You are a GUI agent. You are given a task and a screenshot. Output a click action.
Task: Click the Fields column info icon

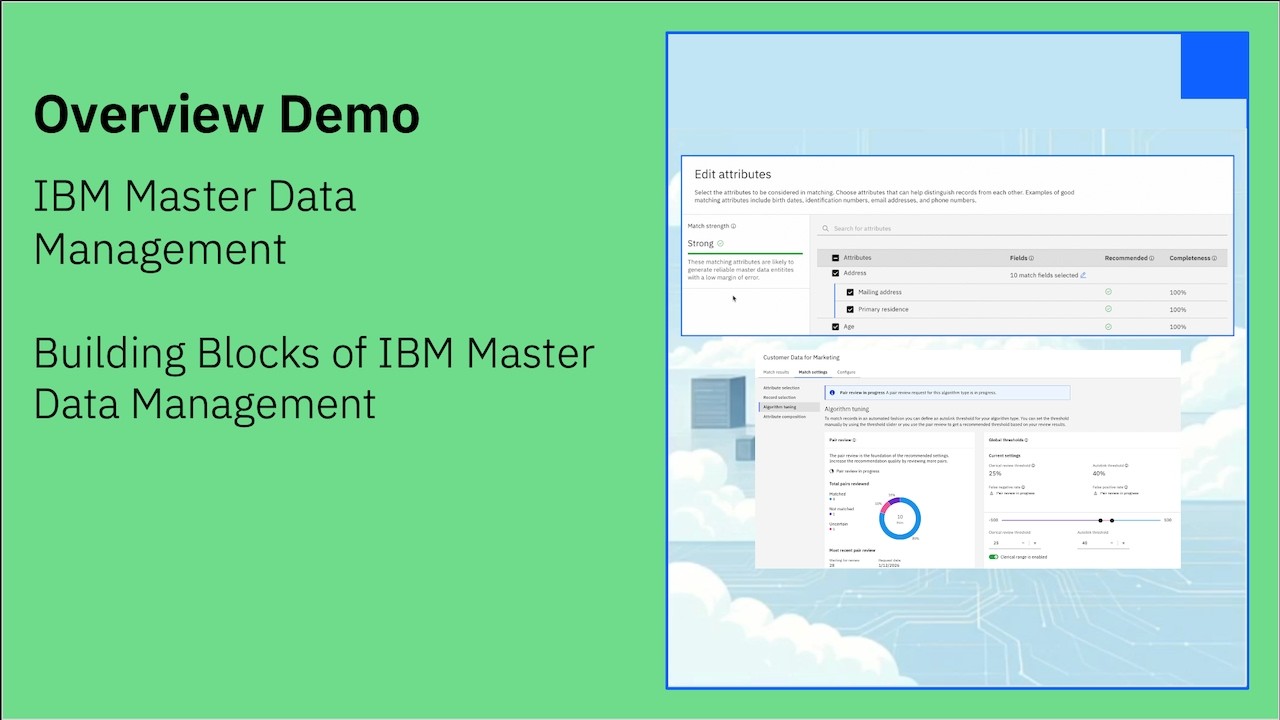(x=1031, y=258)
